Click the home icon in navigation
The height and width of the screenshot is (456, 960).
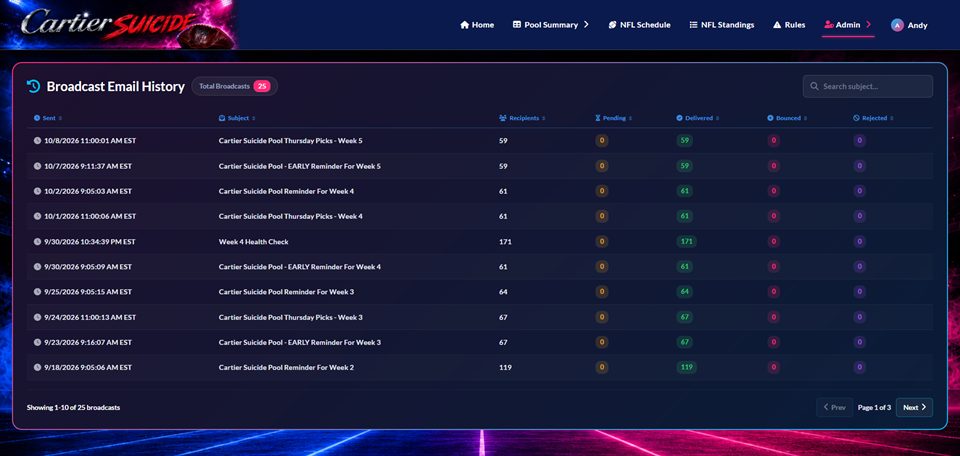(x=465, y=25)
